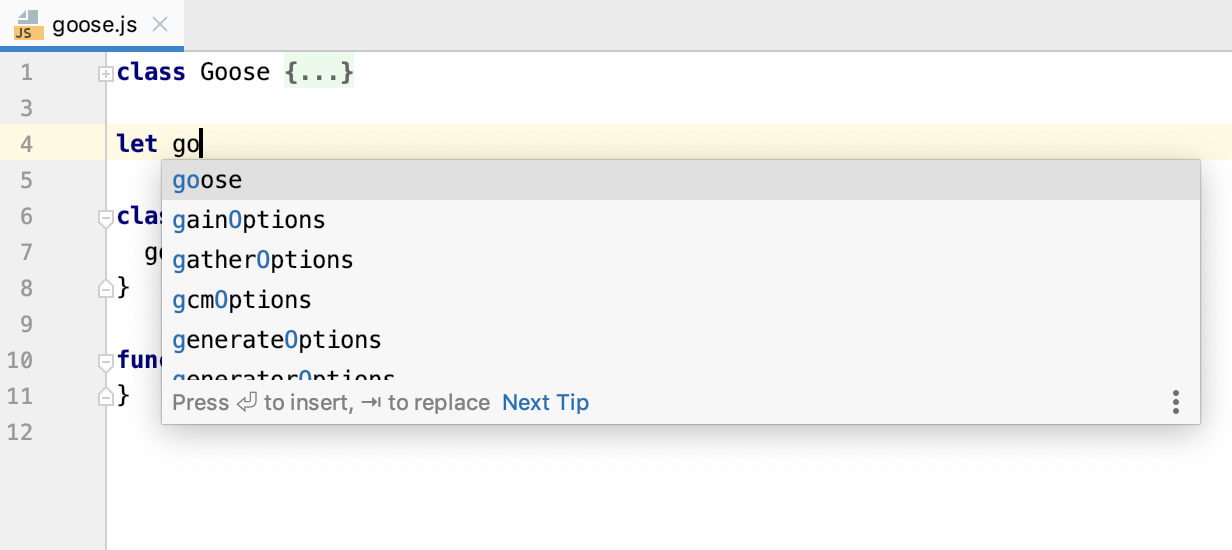Click the fold end marker on line 11
The height and width of the screenshot is (550, 1232).
tap(105, 397)
